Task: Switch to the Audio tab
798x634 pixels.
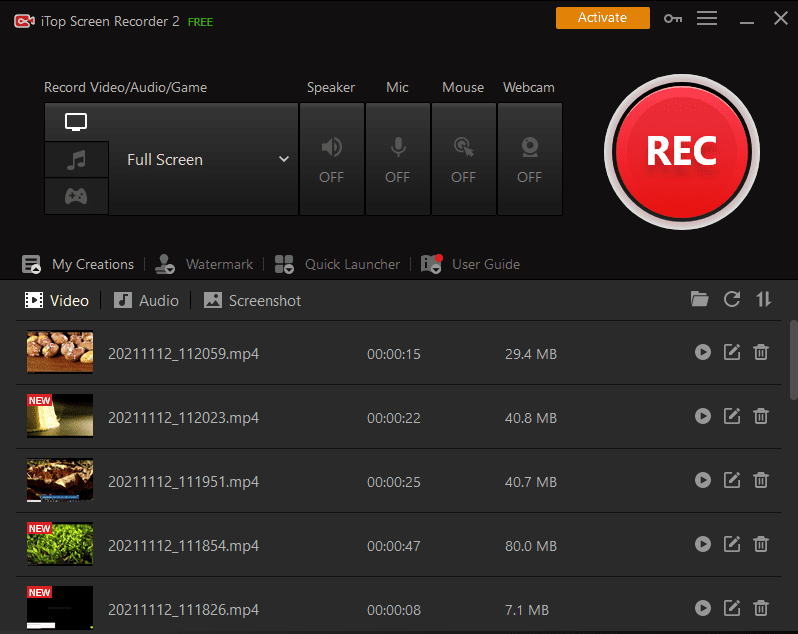Action: [146, 300]
